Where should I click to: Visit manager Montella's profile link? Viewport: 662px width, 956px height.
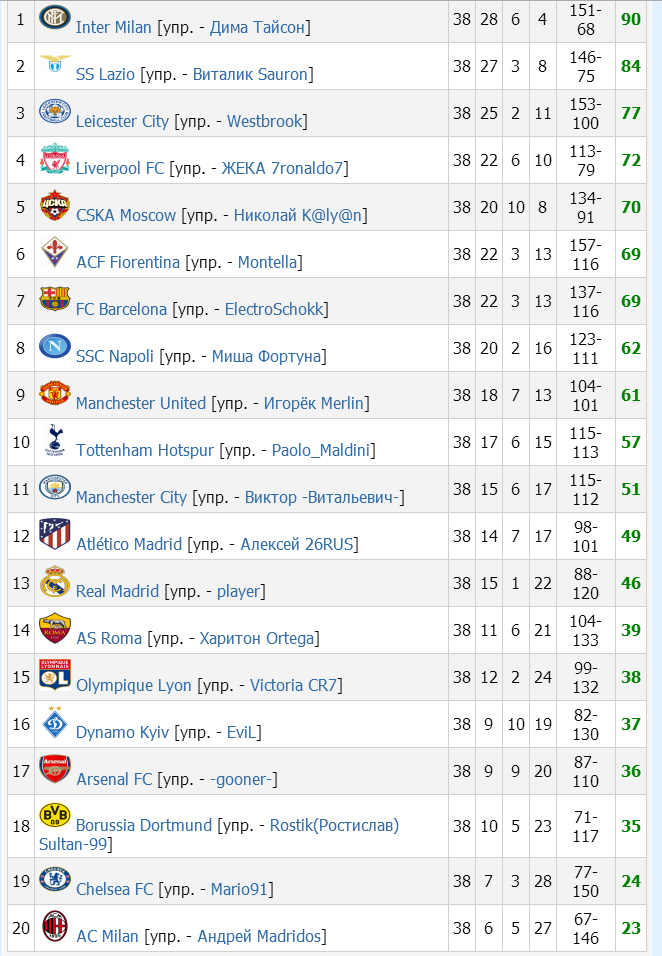point(268,263)
